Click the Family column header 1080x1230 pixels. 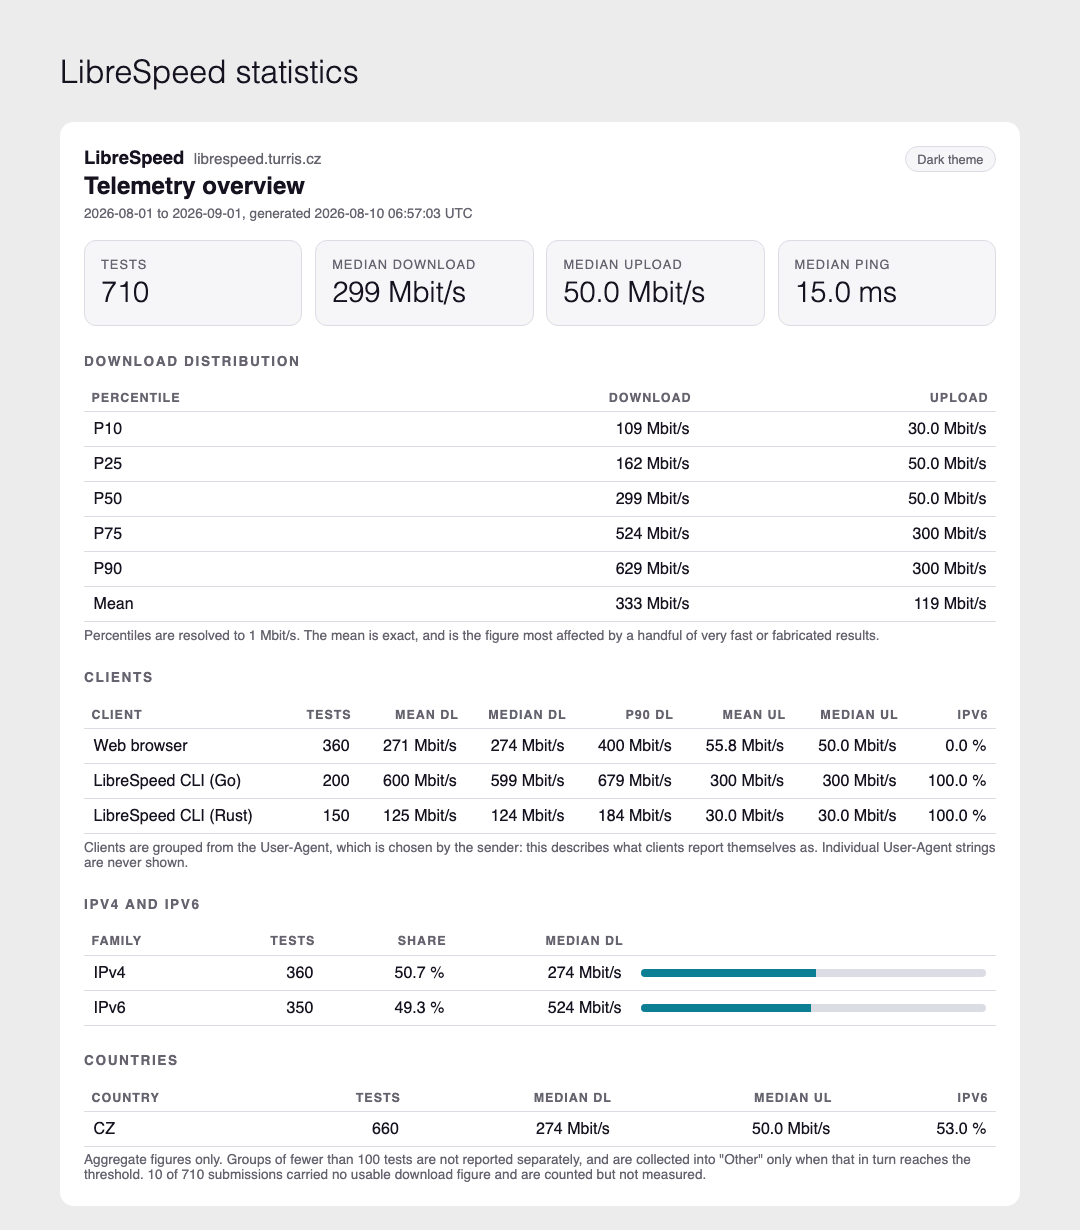click(117, 941)
